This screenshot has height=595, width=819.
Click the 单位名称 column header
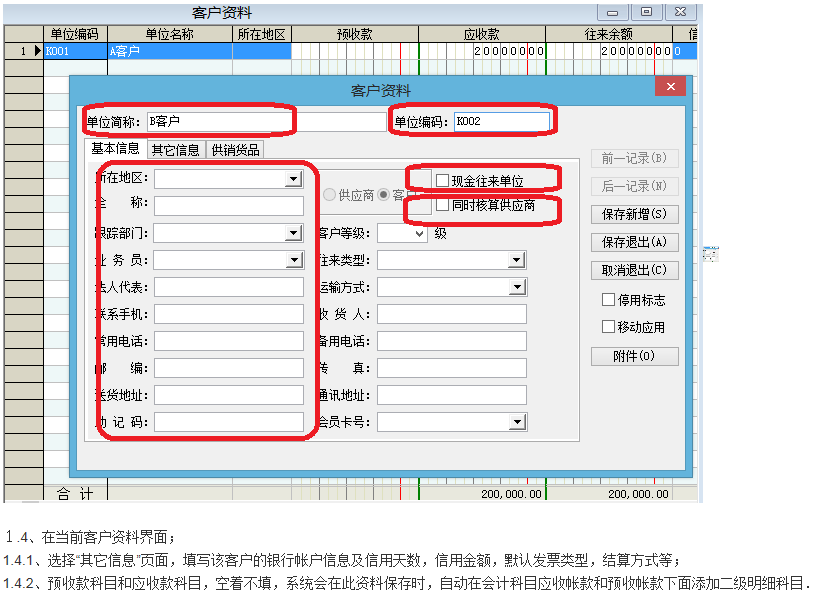170,34
